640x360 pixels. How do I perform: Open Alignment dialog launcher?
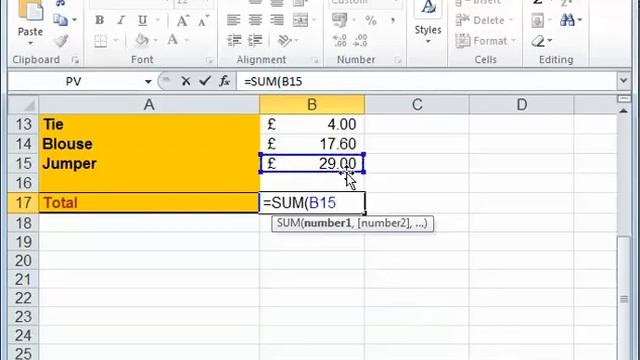[x=316, y=60]
